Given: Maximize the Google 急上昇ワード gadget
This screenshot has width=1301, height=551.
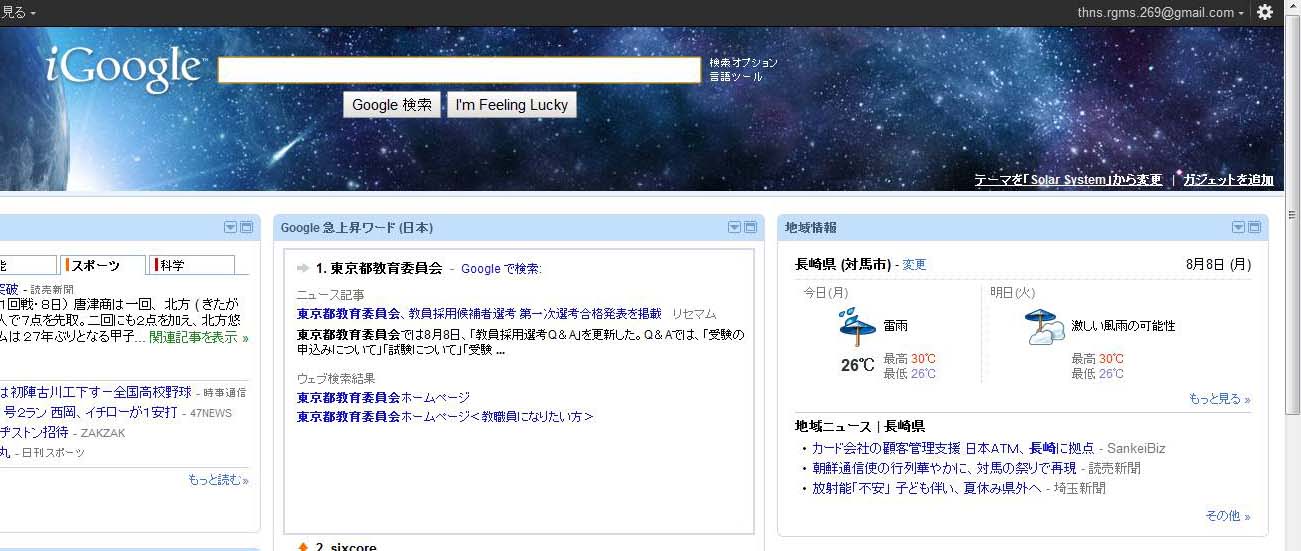Looking at the screenshot, I should [x=751, y=227].
